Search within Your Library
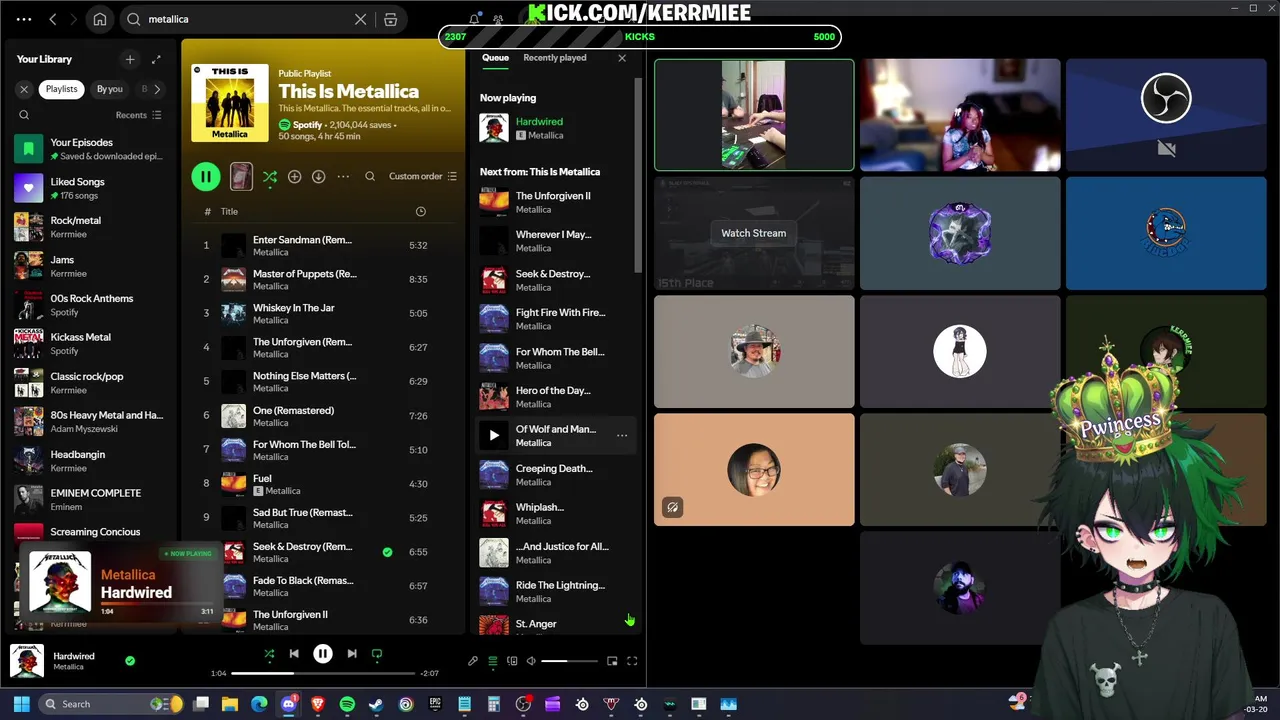 coord(24,115)
